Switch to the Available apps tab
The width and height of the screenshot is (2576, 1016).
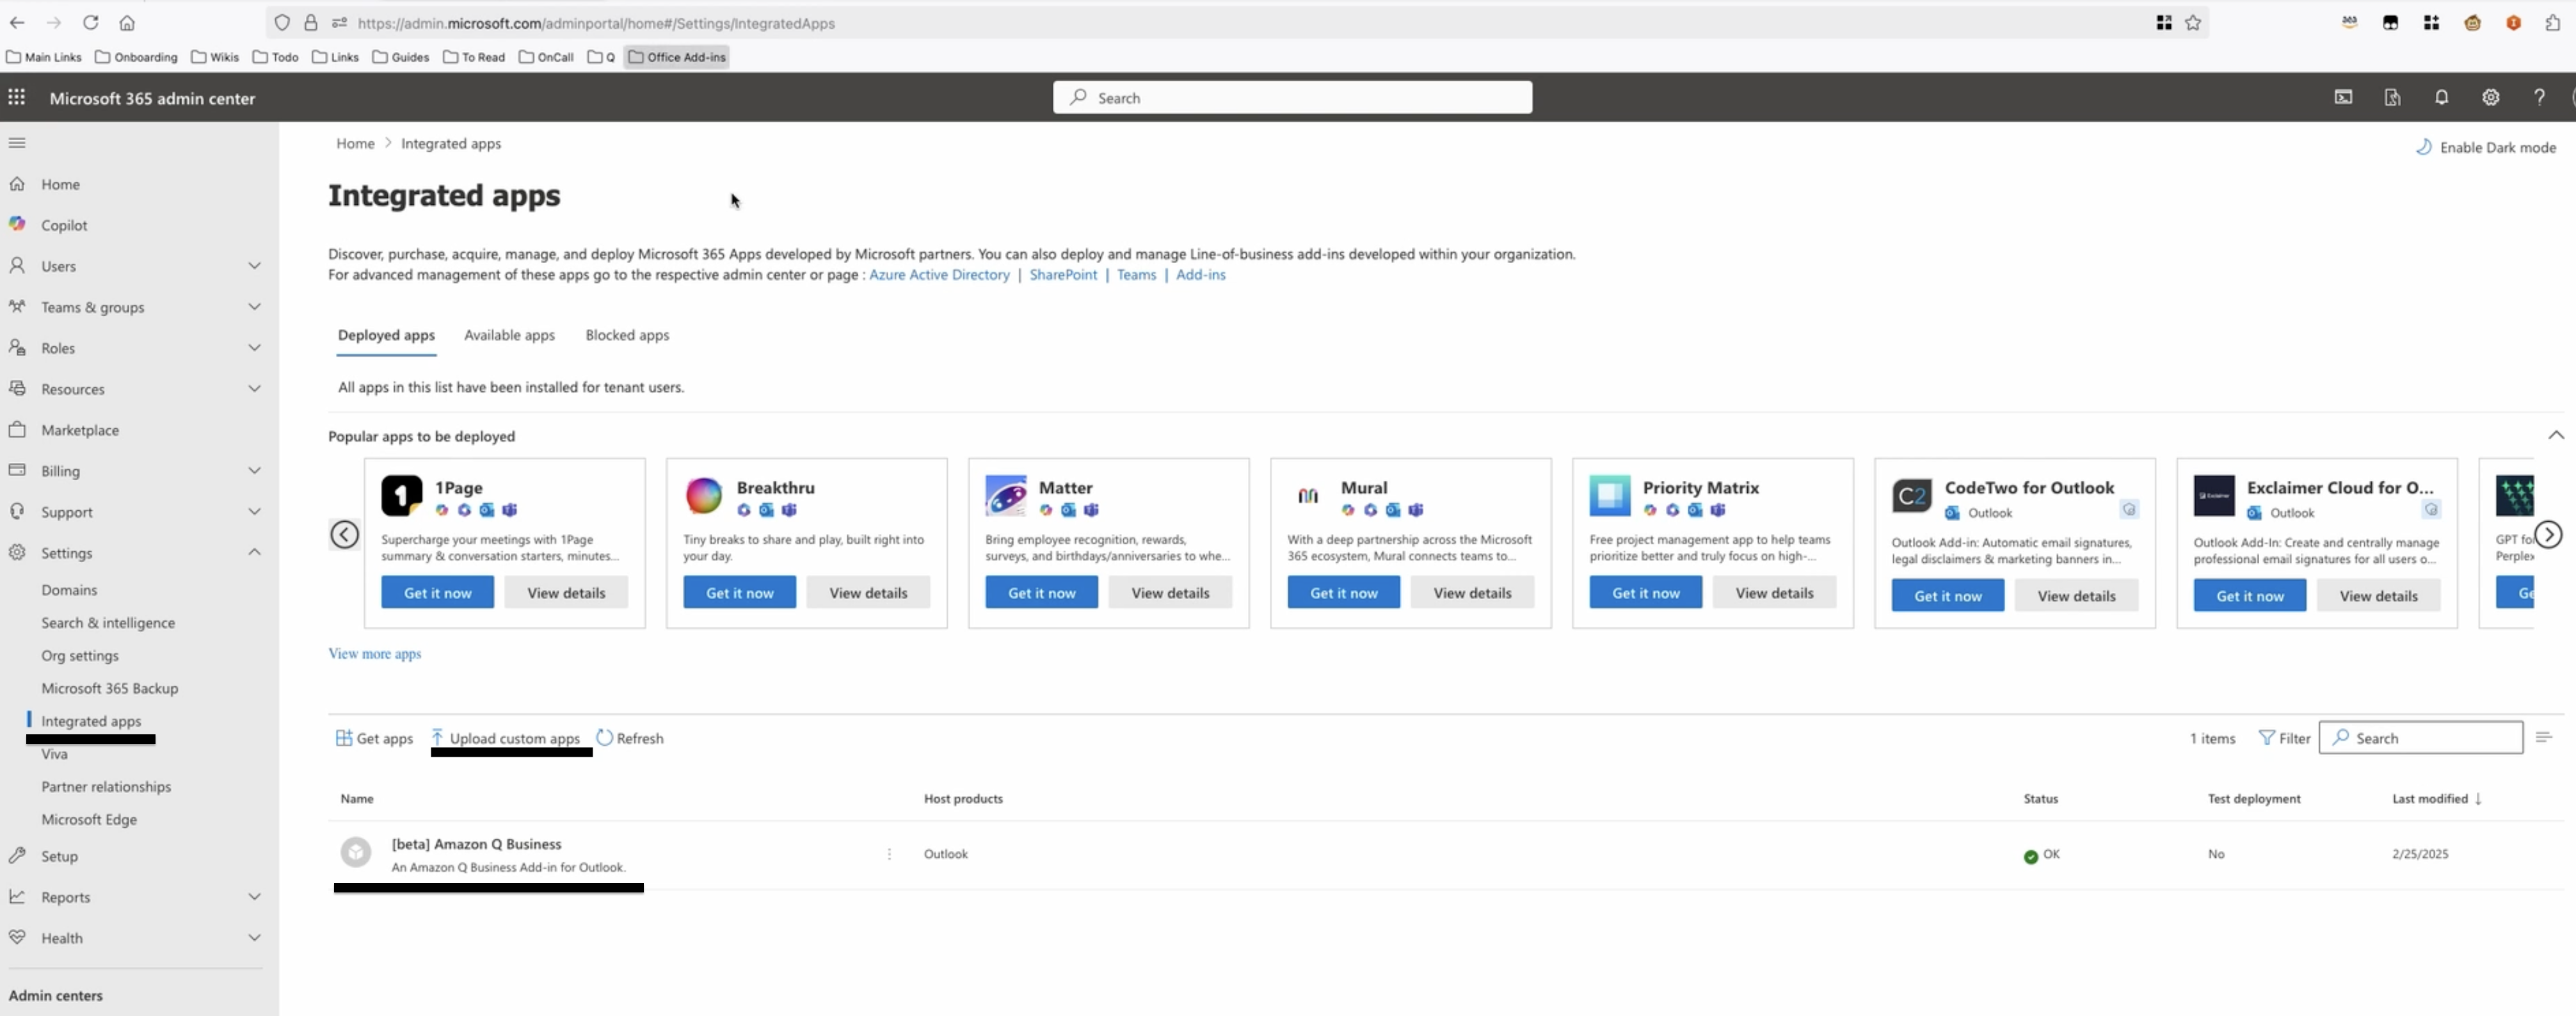[x=509, y=335]
